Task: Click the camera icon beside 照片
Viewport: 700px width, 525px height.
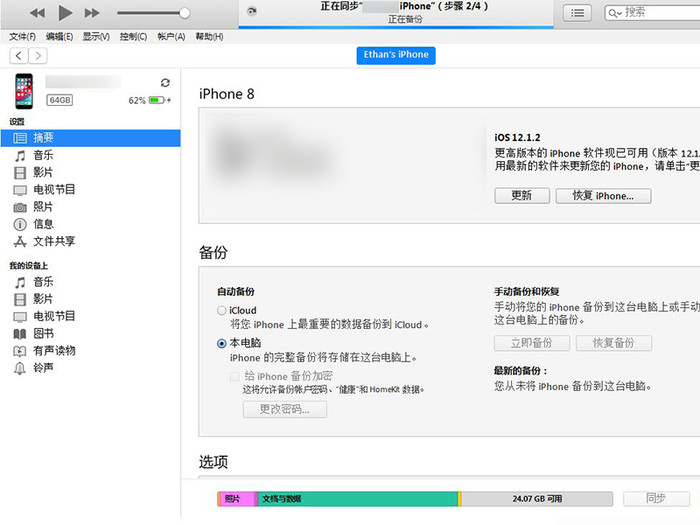Action: click(20, 208)
